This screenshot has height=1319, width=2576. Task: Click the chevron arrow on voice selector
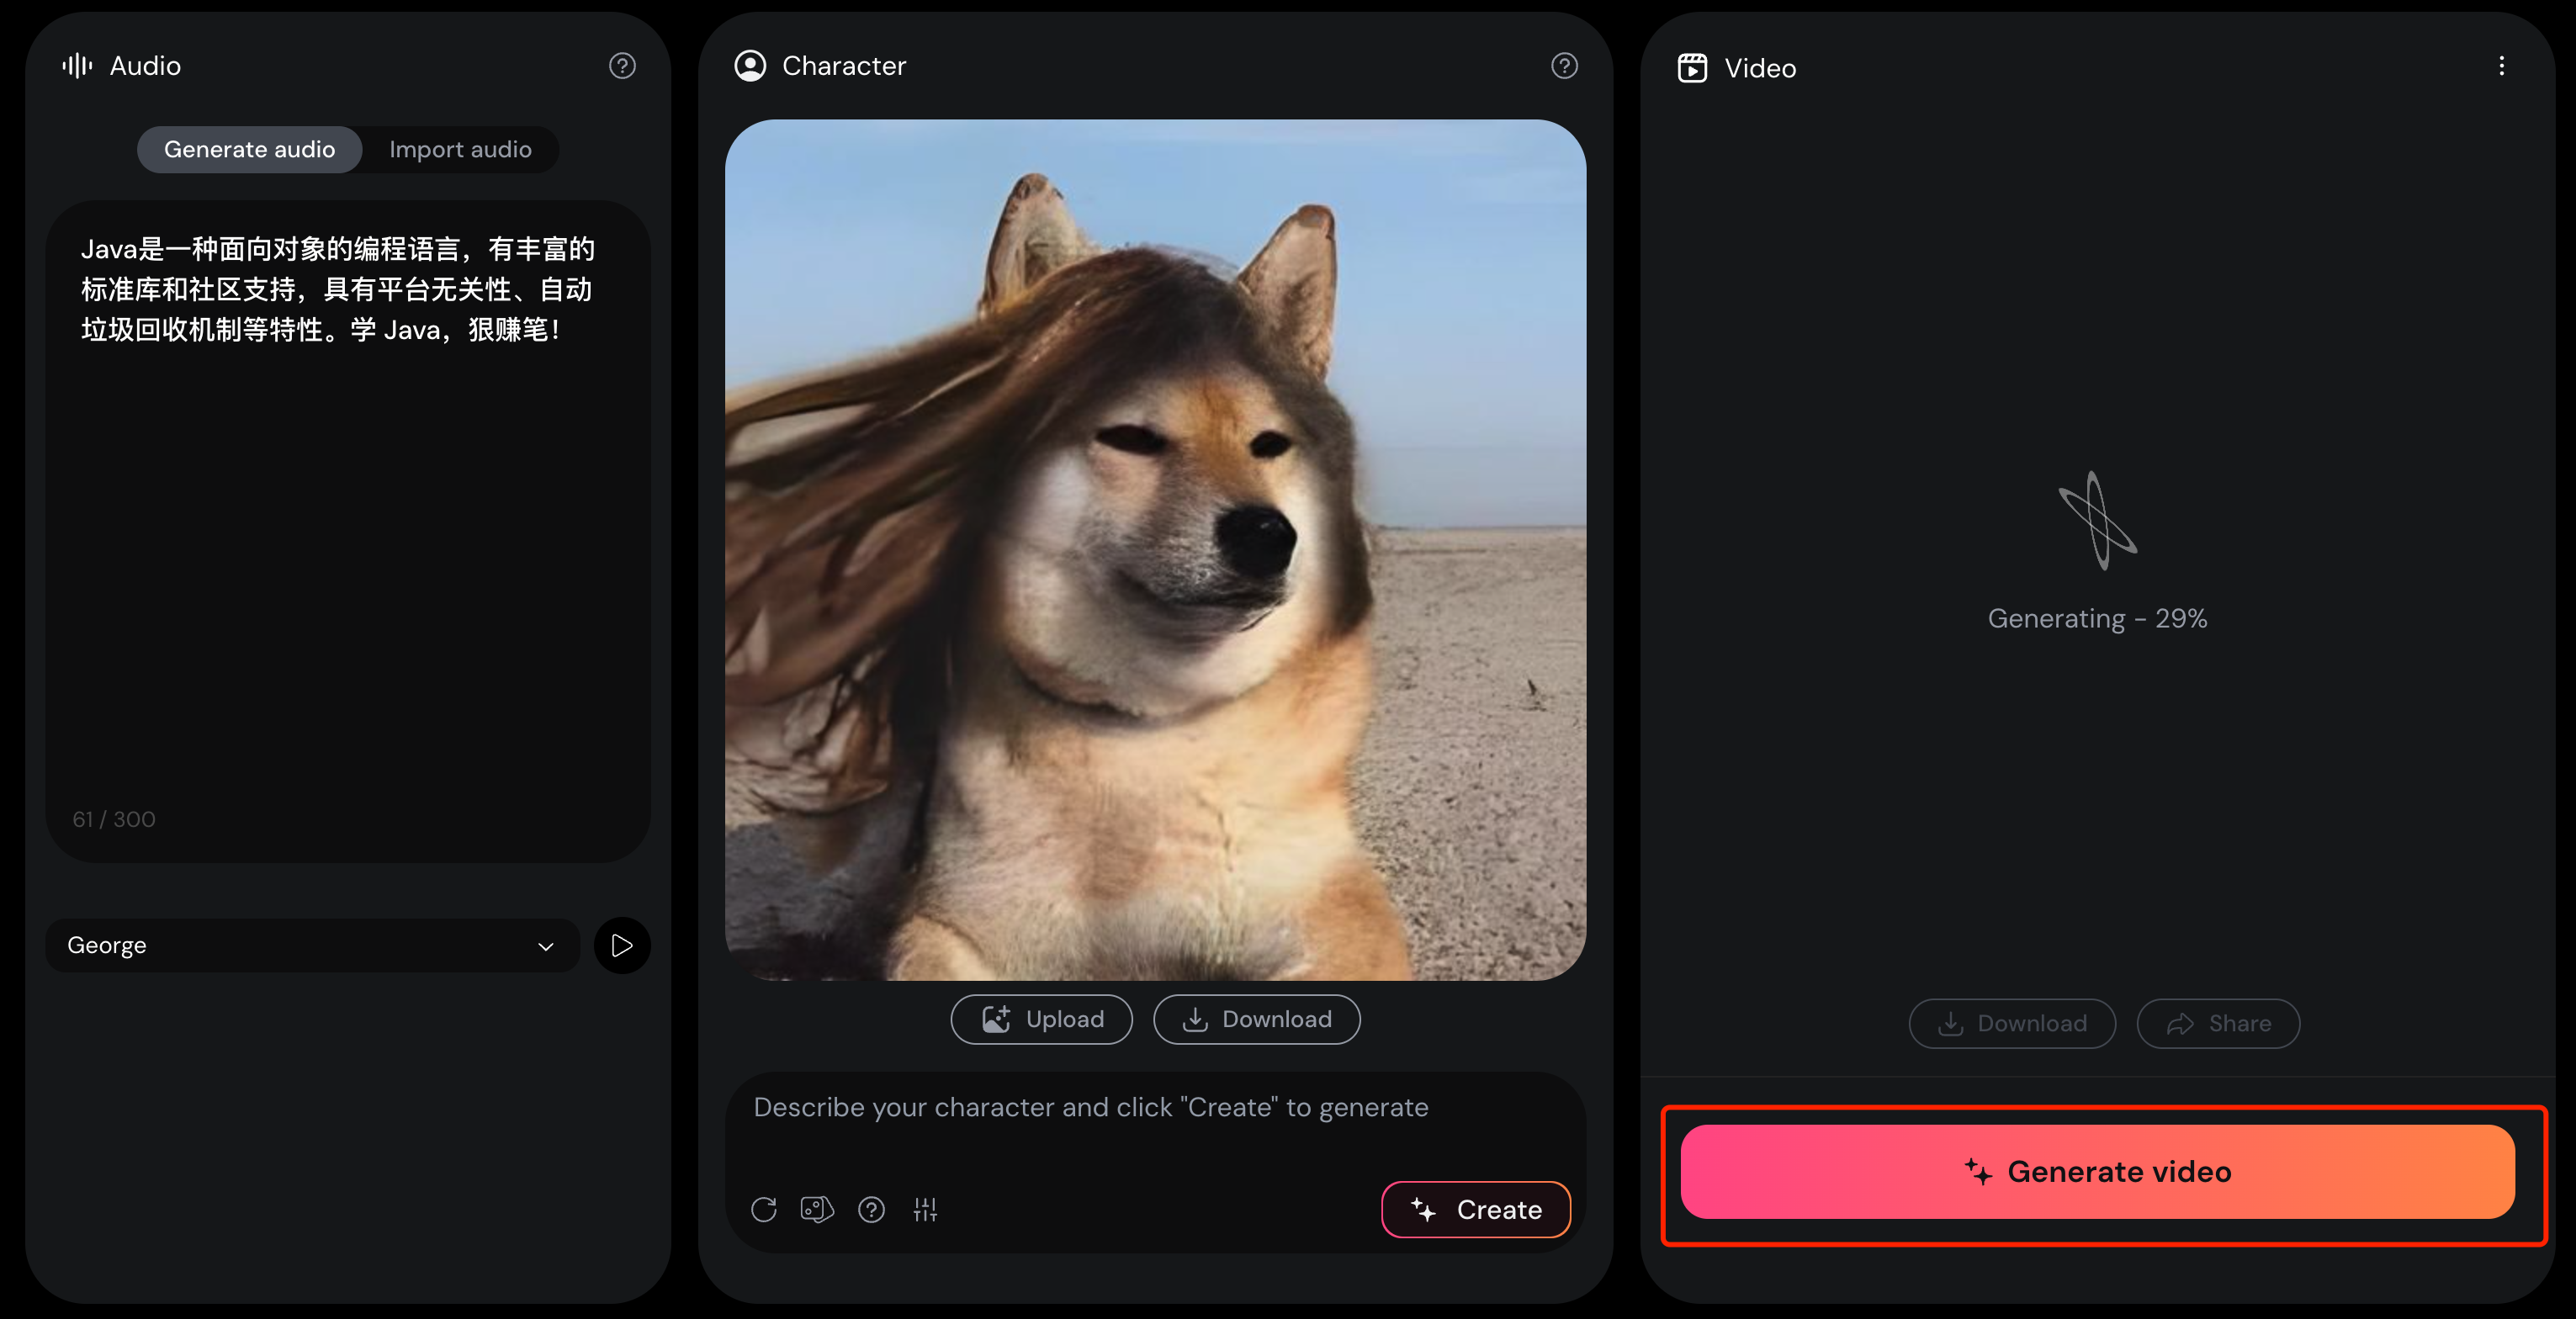coord(546,946)
